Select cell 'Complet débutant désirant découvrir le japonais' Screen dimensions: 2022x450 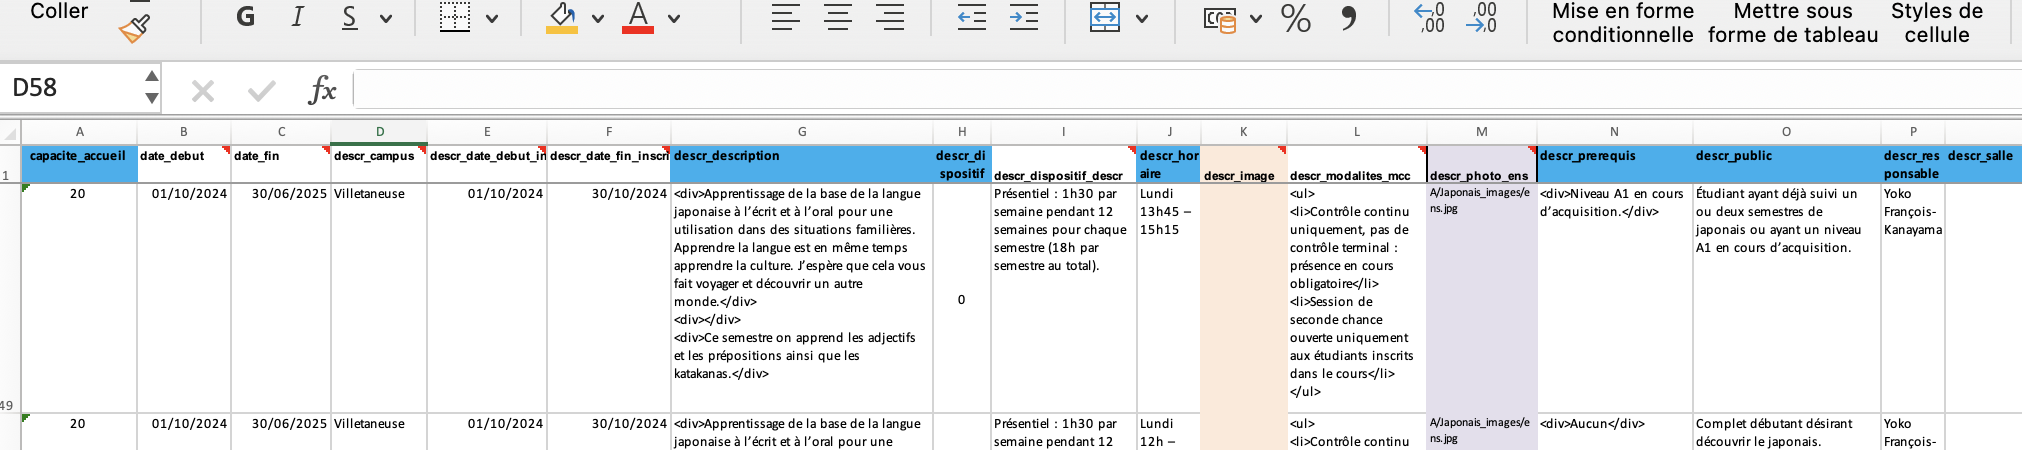1787,432
